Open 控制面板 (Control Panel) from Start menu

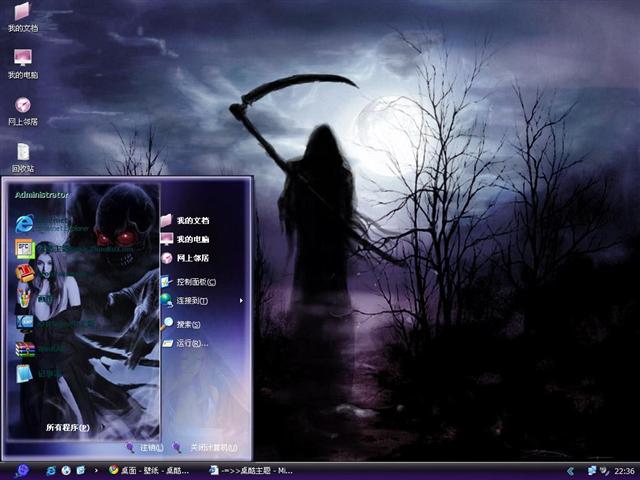(195, 282)
